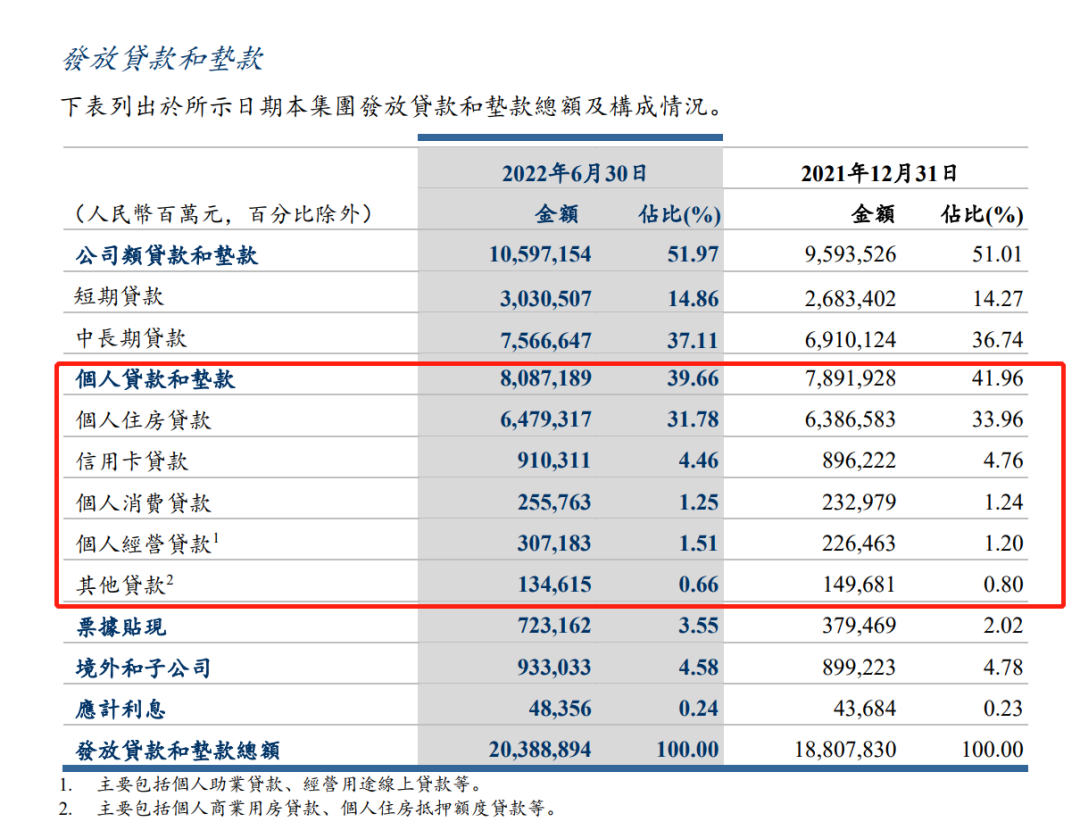Pick the 中長期貸款 amount 7,566,647

point(540,340)
